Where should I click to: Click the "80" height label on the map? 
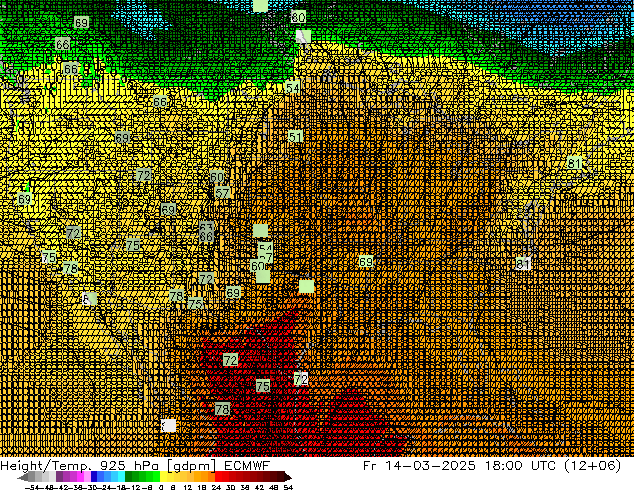point(298,17)
